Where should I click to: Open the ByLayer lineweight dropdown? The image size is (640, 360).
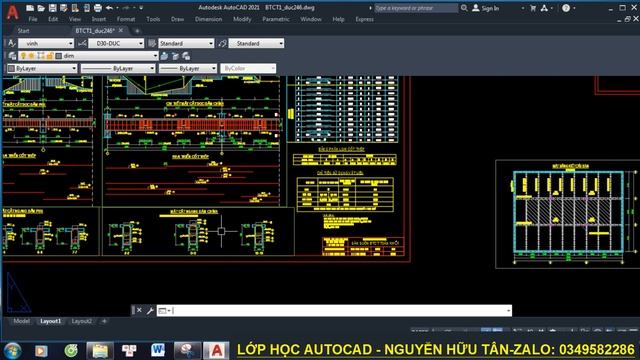(213, 69)
